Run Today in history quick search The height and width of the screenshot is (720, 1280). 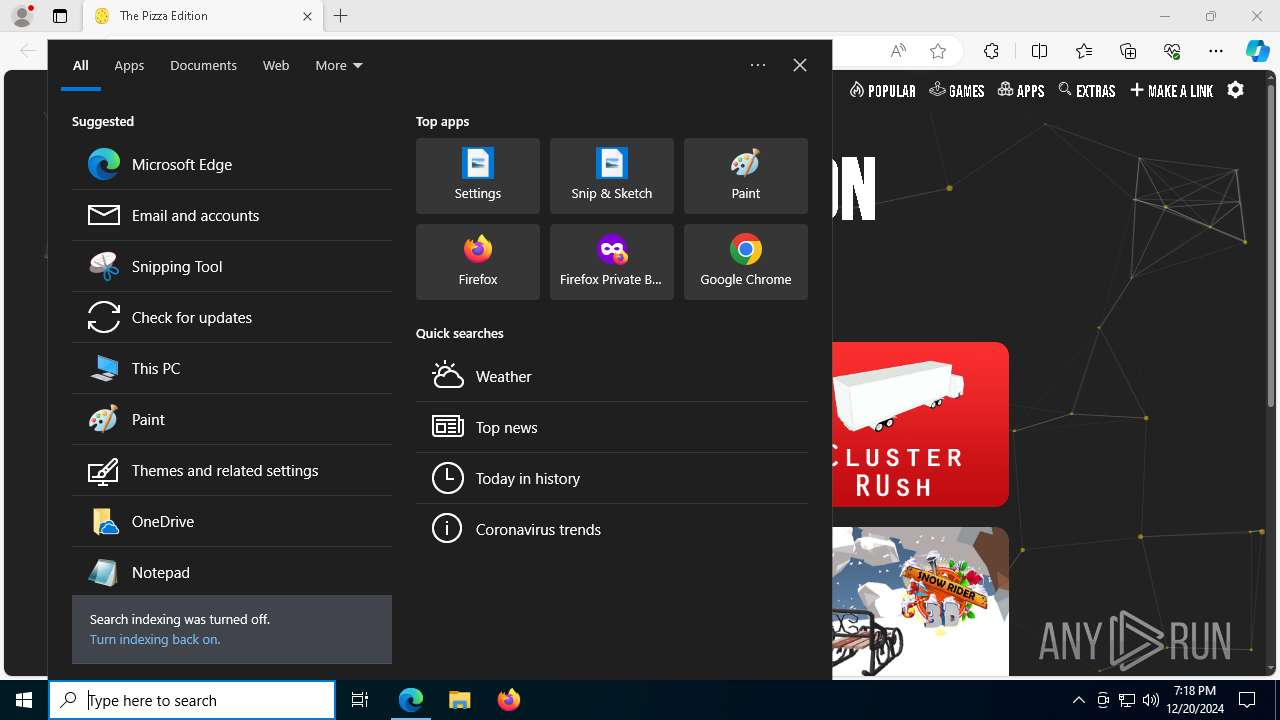point(612,478)
